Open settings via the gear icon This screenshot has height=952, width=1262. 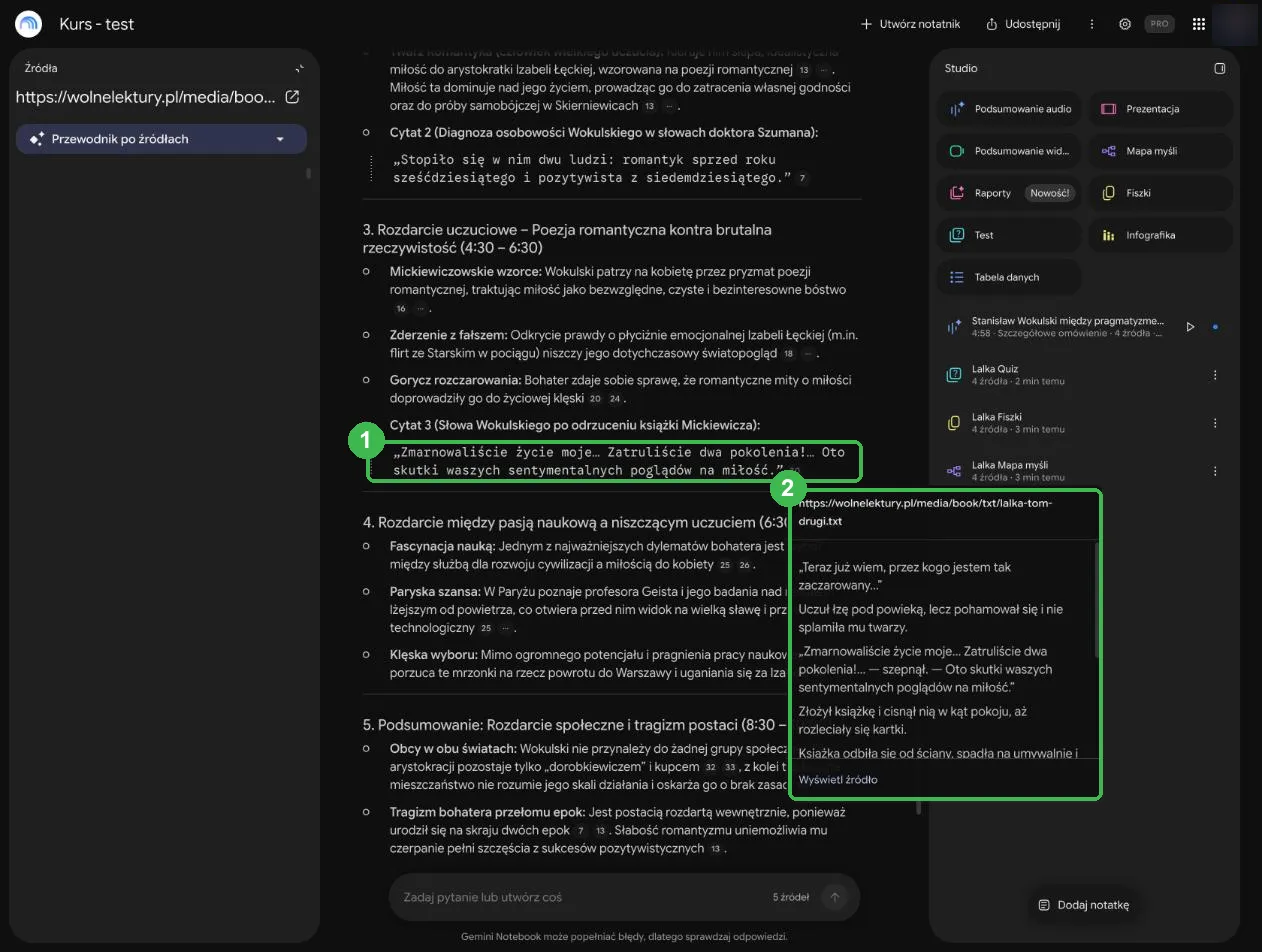1125,24
